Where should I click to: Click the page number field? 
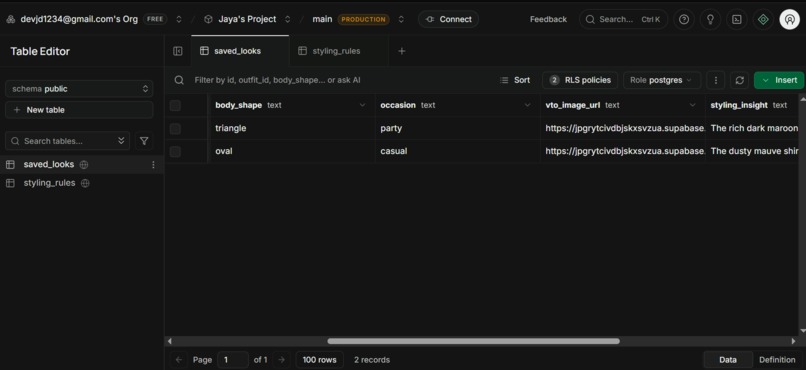click(x=233, y=360)
